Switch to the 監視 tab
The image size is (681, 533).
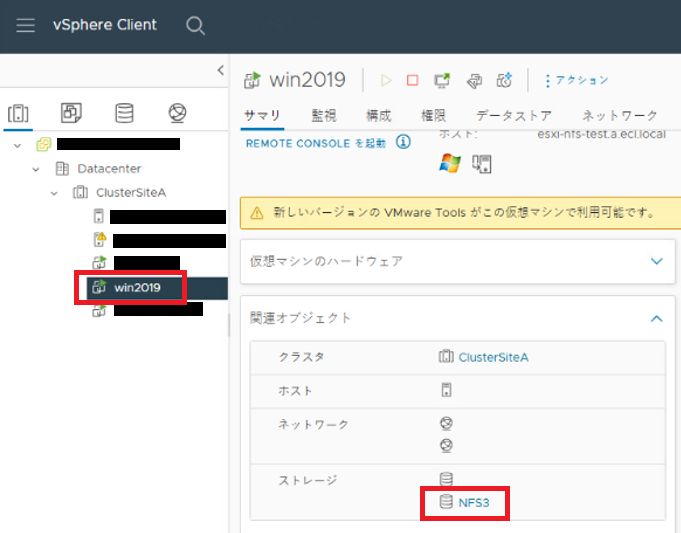tap(323, 116)
